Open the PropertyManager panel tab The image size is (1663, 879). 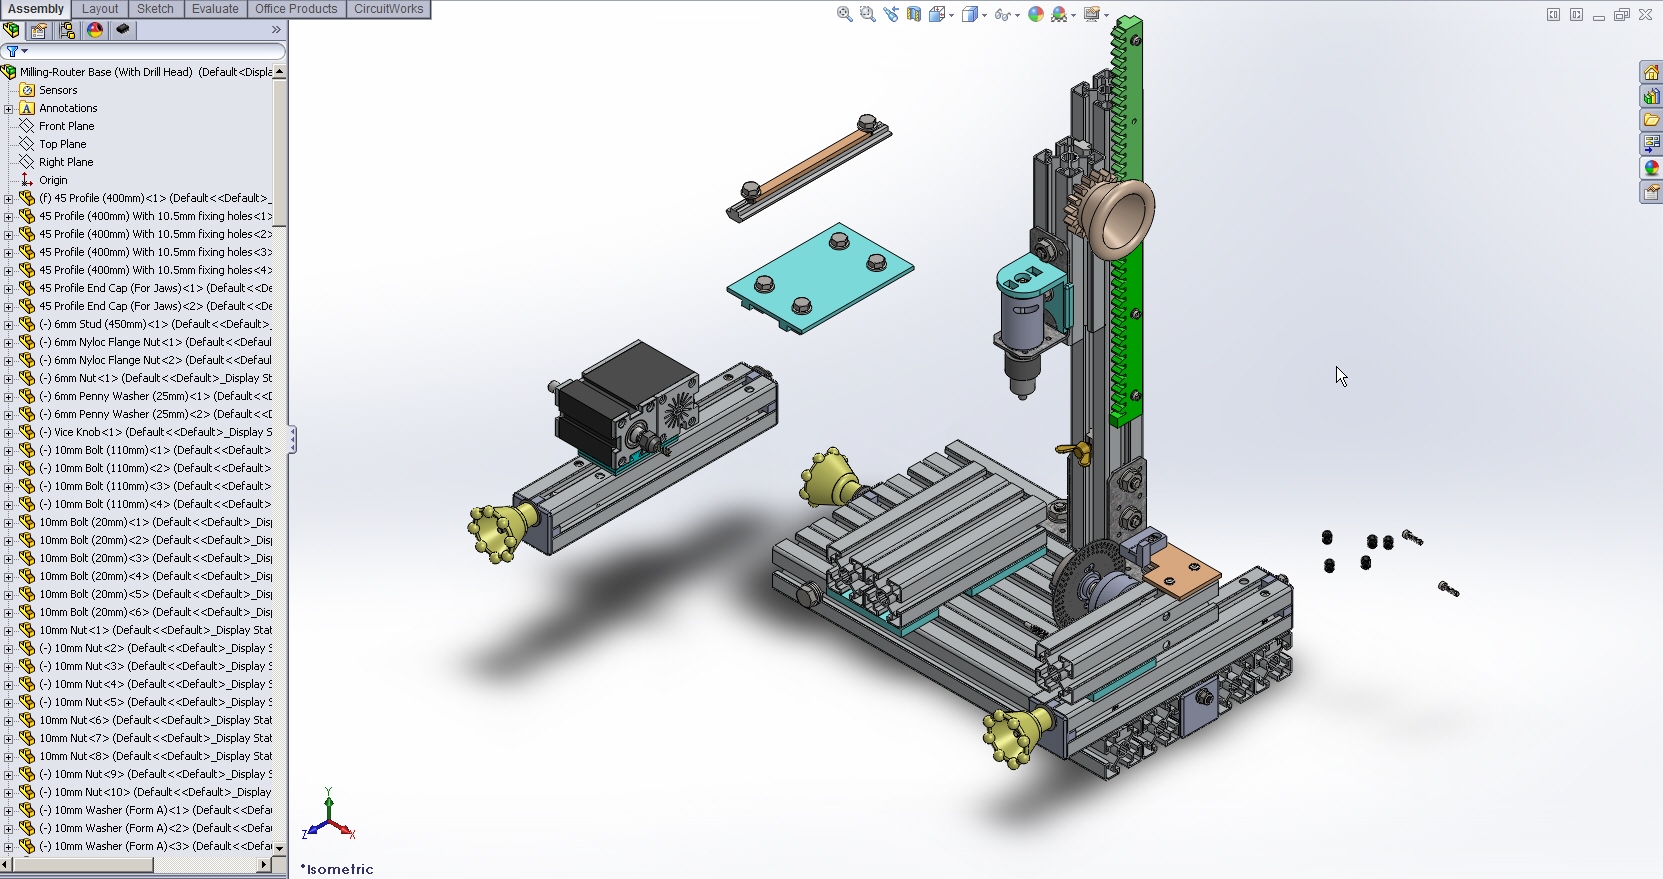coord(39,30)
